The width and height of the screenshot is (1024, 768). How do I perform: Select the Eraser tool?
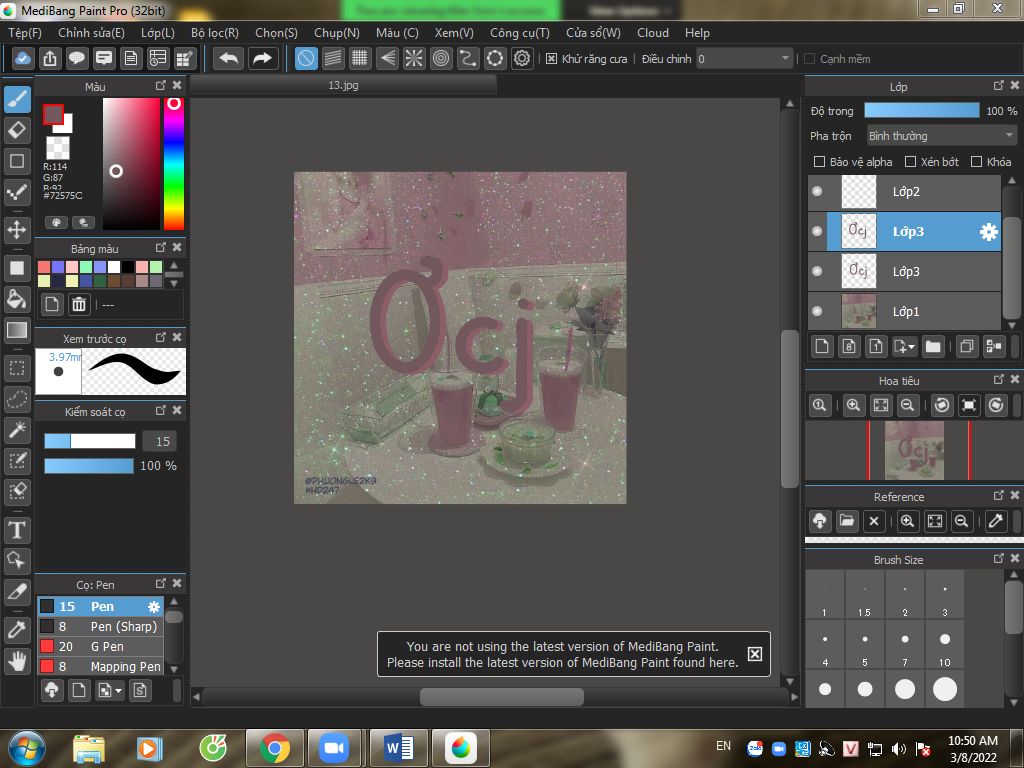pyautogui.click(x=17, y=130)
